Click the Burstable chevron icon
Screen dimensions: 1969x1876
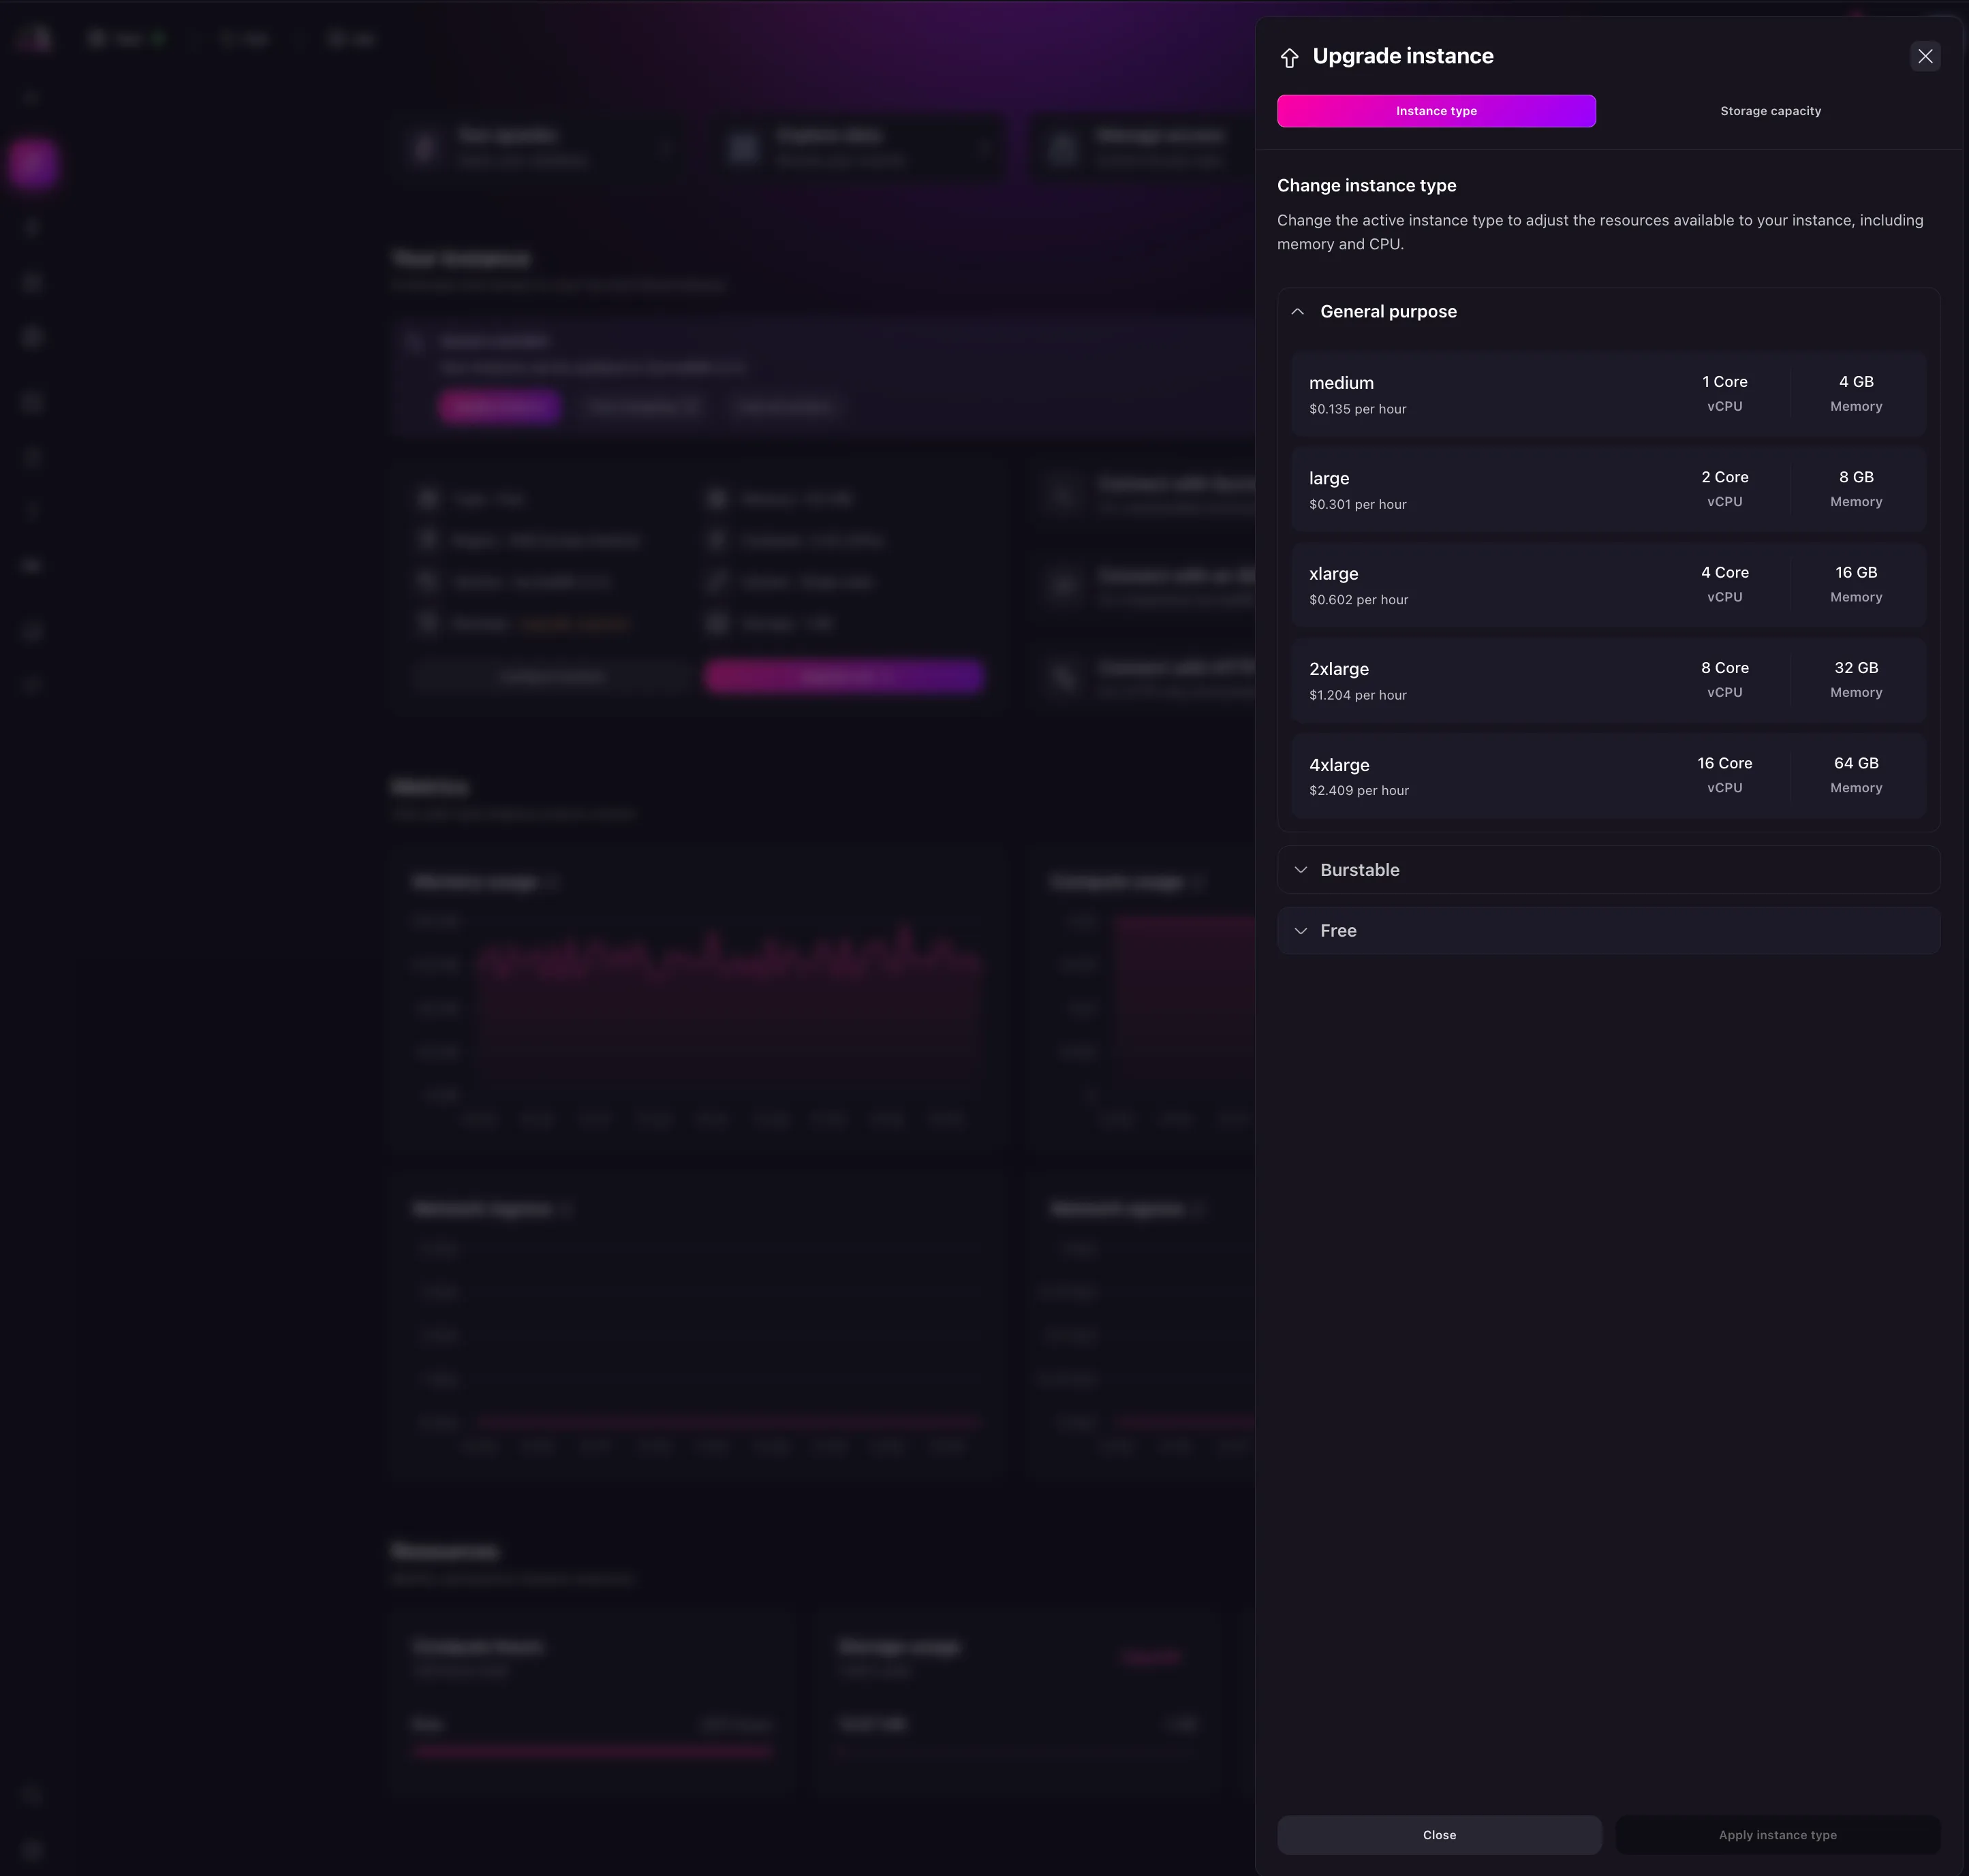[1300, 870]
